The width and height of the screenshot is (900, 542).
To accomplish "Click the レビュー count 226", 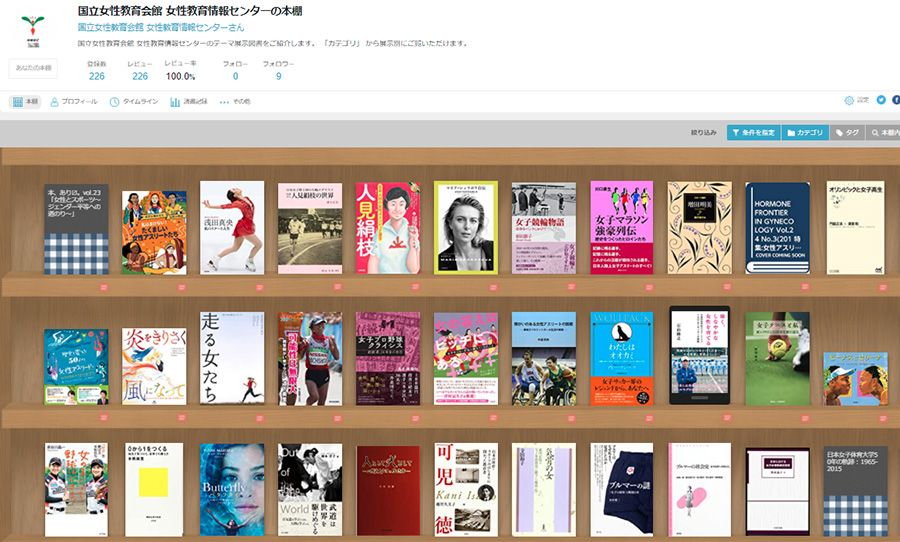I will [x=140, y=76].
